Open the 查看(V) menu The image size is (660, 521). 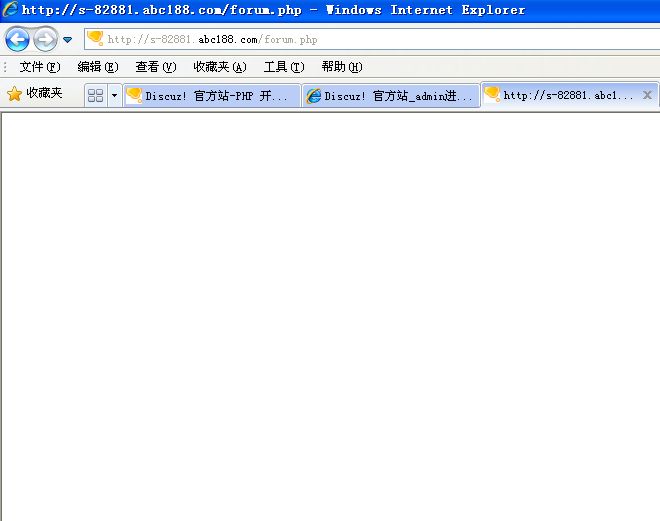[156, 67]
